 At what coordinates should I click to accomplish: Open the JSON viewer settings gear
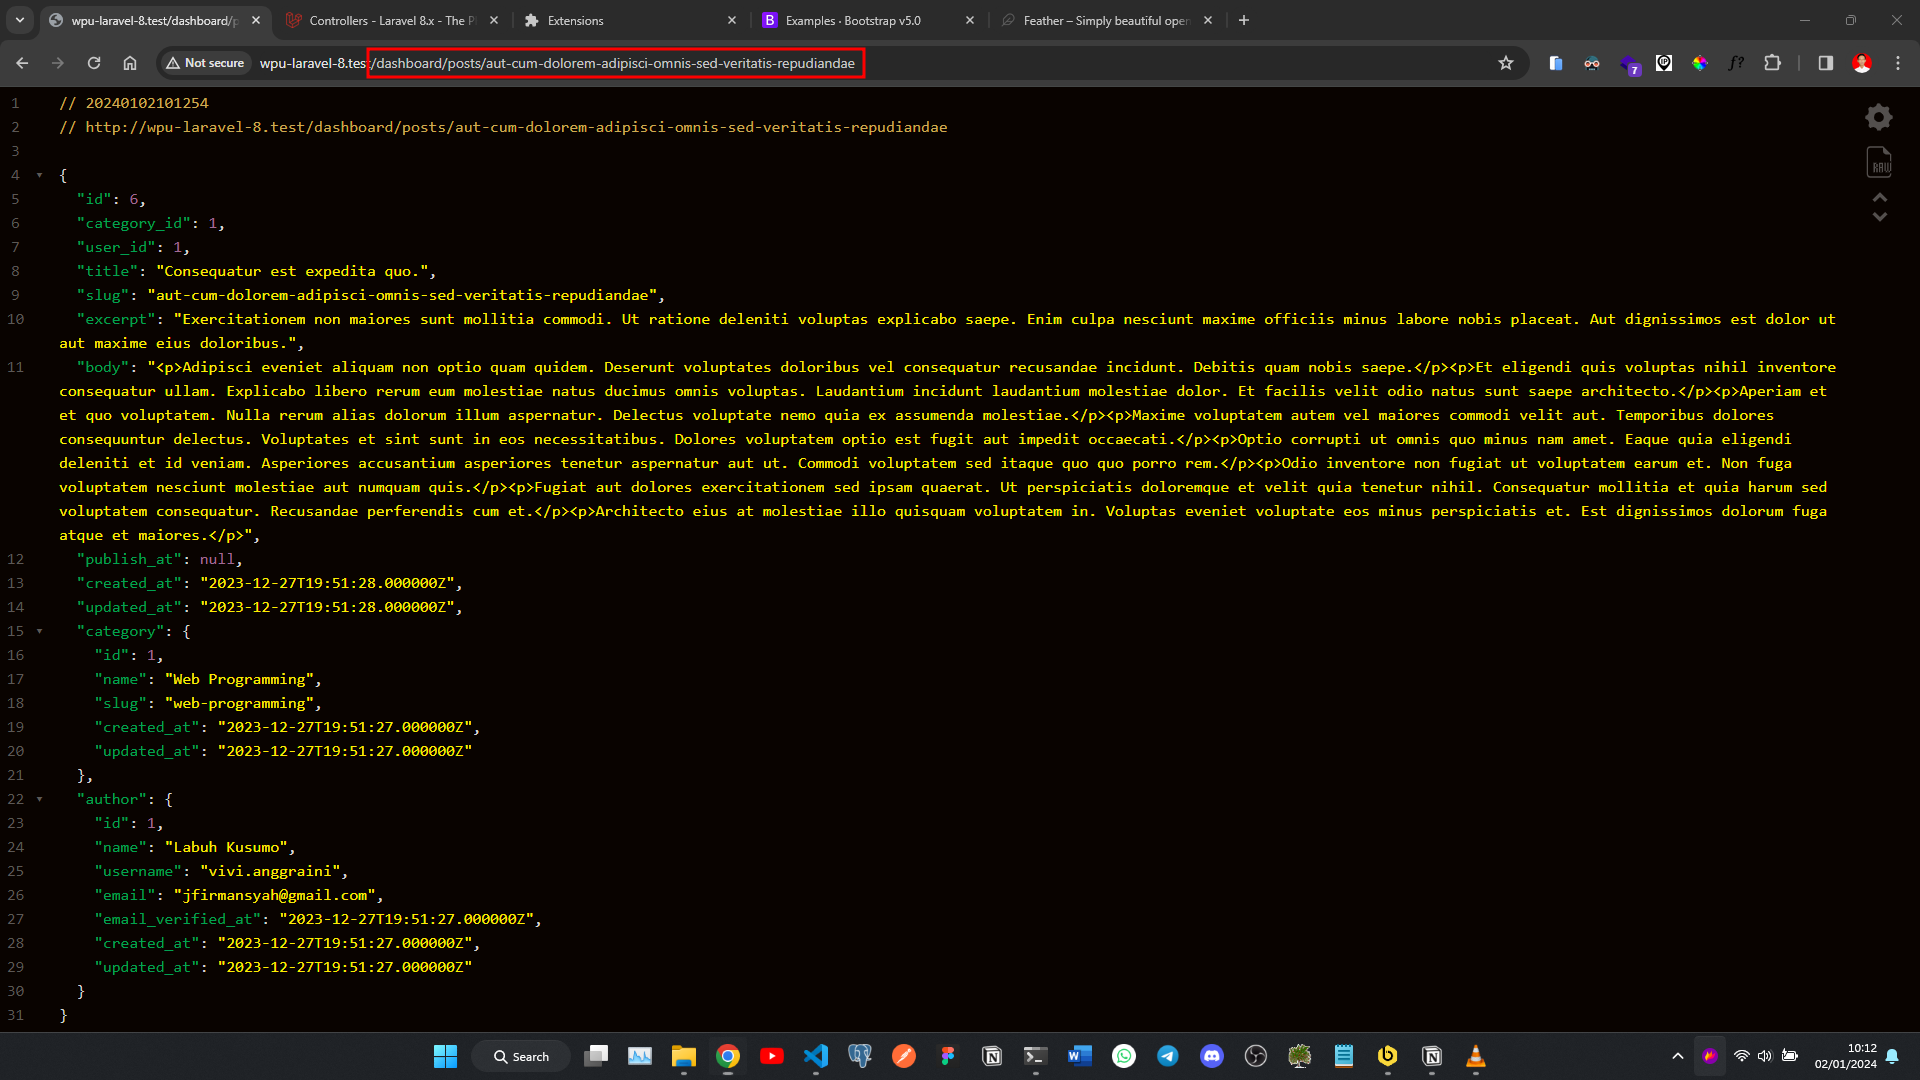[x=1879, y=117]
